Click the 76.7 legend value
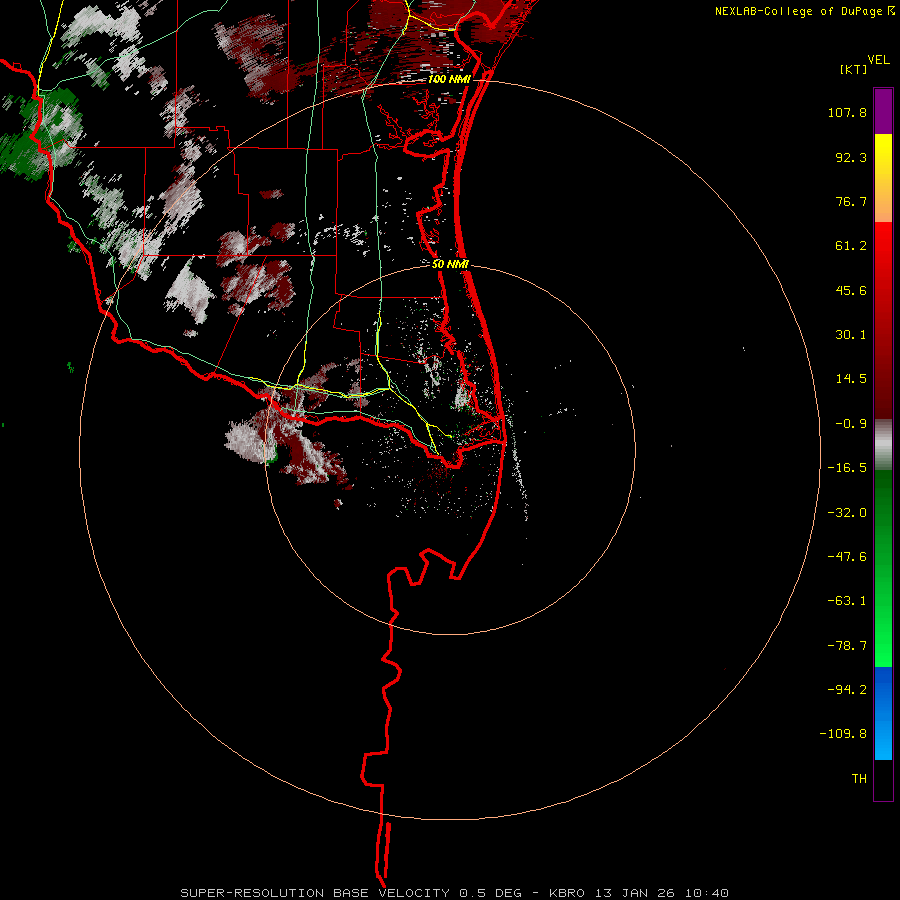The height and width of the screenshot is (900, 900). coord(851,201)
